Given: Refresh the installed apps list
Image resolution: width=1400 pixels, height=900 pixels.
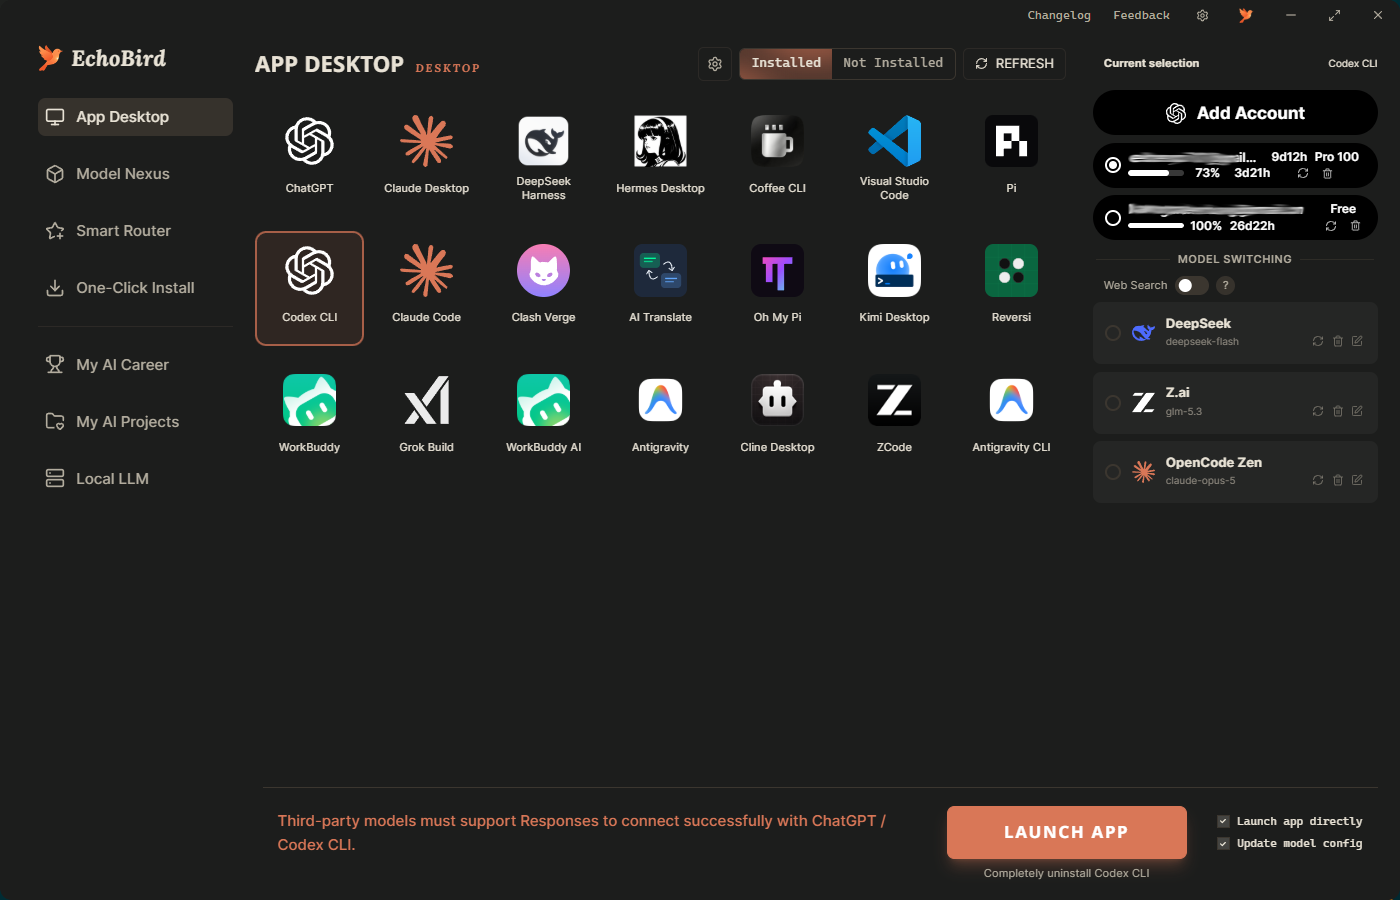Looking at the screenshot, I should (1014, 64).
